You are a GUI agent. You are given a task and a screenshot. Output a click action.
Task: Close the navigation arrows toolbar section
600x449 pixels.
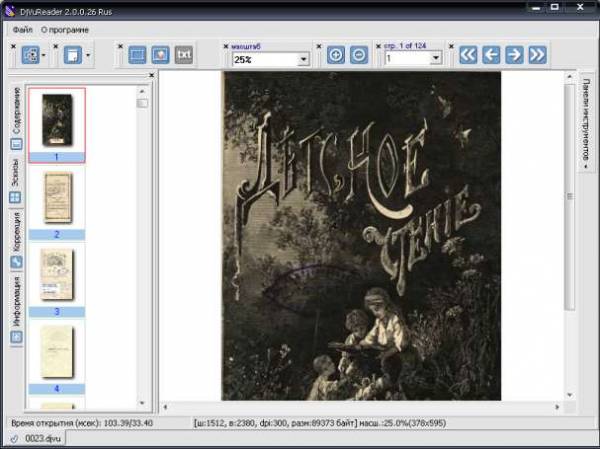click(x=451, y=46)
